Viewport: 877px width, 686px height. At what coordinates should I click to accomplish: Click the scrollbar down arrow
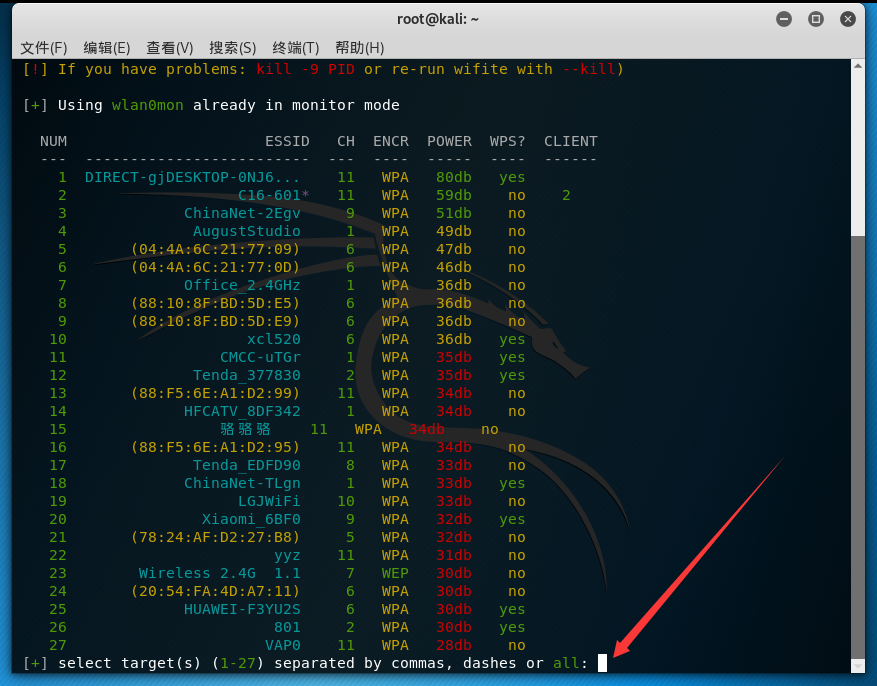pos(857,665)
